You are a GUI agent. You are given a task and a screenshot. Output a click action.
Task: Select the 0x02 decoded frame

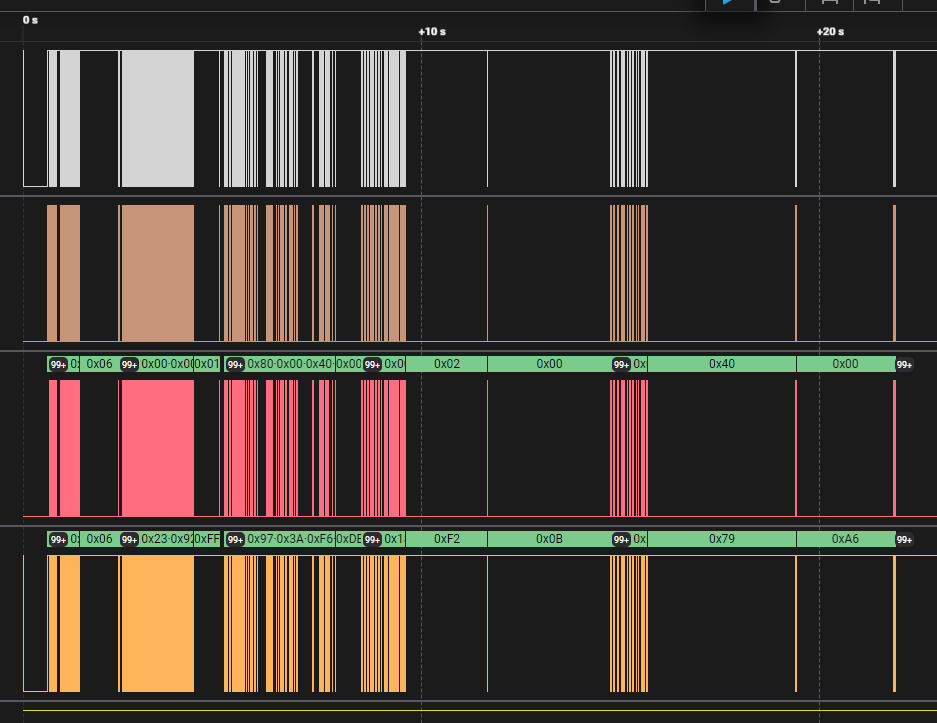[x=446, y=364]
